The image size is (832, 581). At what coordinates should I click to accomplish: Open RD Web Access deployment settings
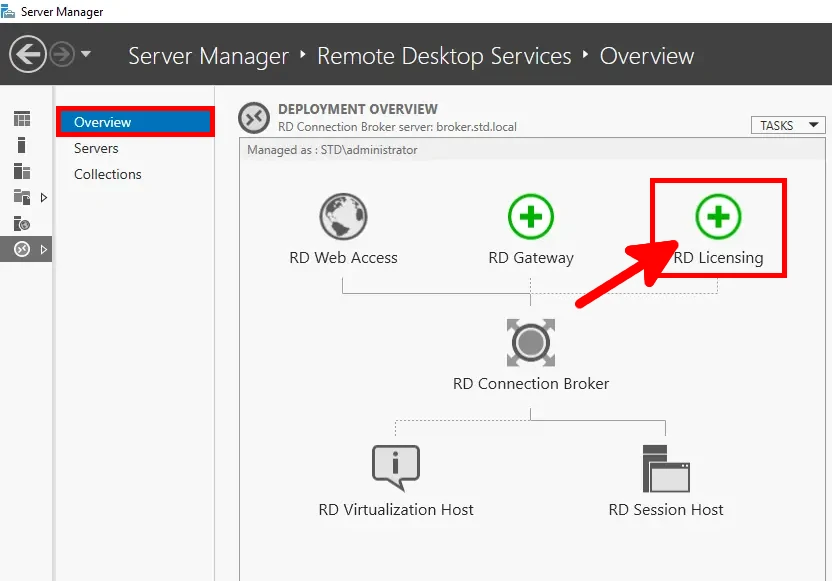[x=343, y=216]
